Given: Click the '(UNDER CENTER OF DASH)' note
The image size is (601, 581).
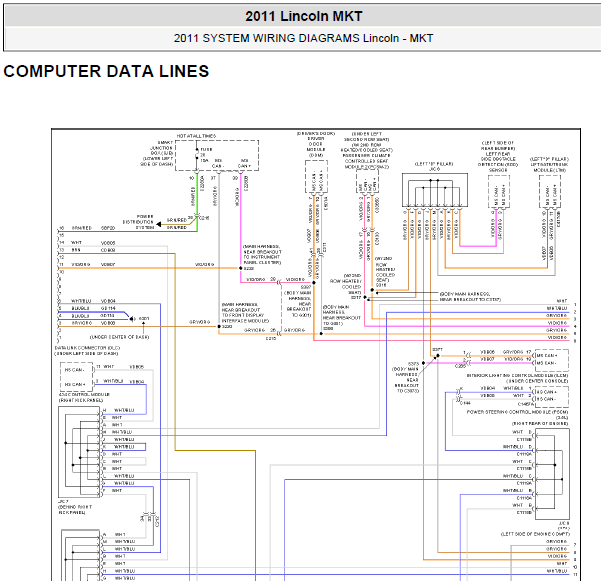Looking at the screenshot, I should 119,337.
